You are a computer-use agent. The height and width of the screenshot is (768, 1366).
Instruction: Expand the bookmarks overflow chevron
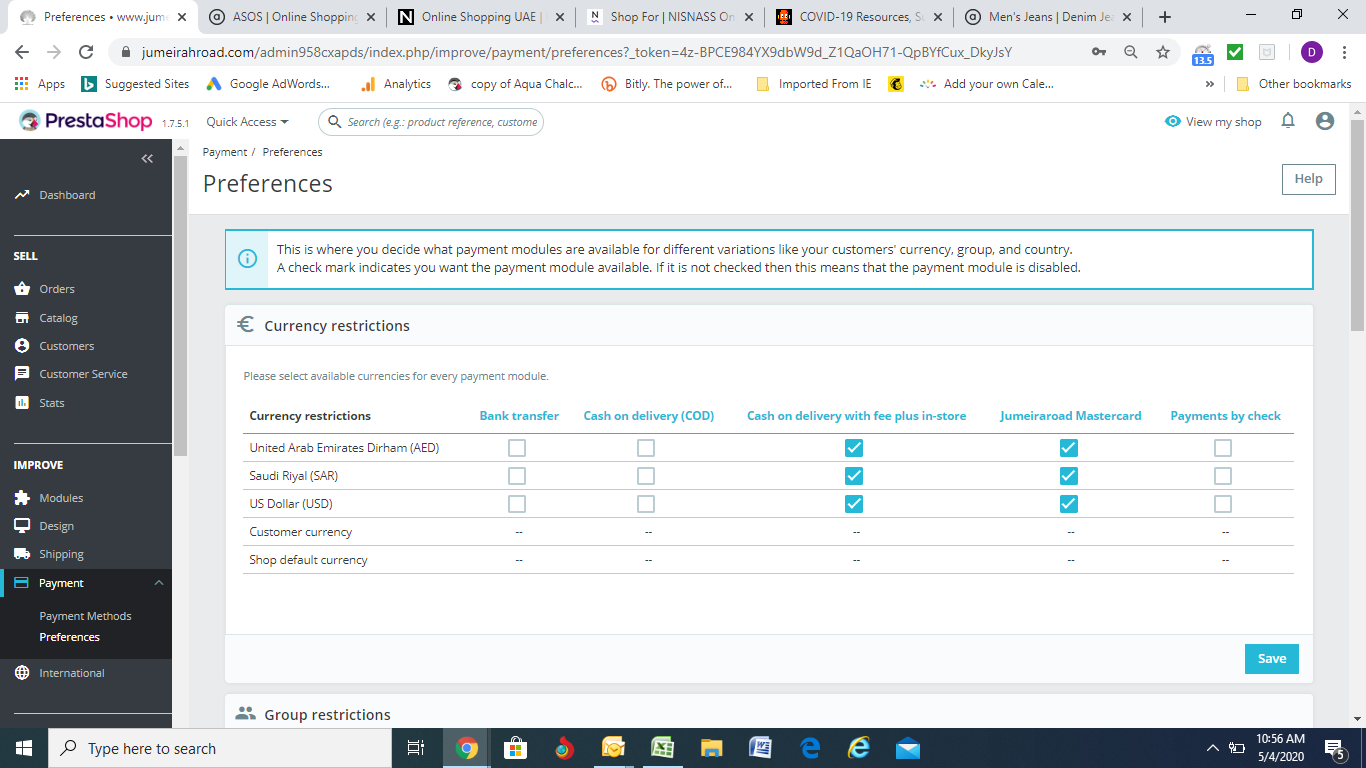click(1210, 84)
